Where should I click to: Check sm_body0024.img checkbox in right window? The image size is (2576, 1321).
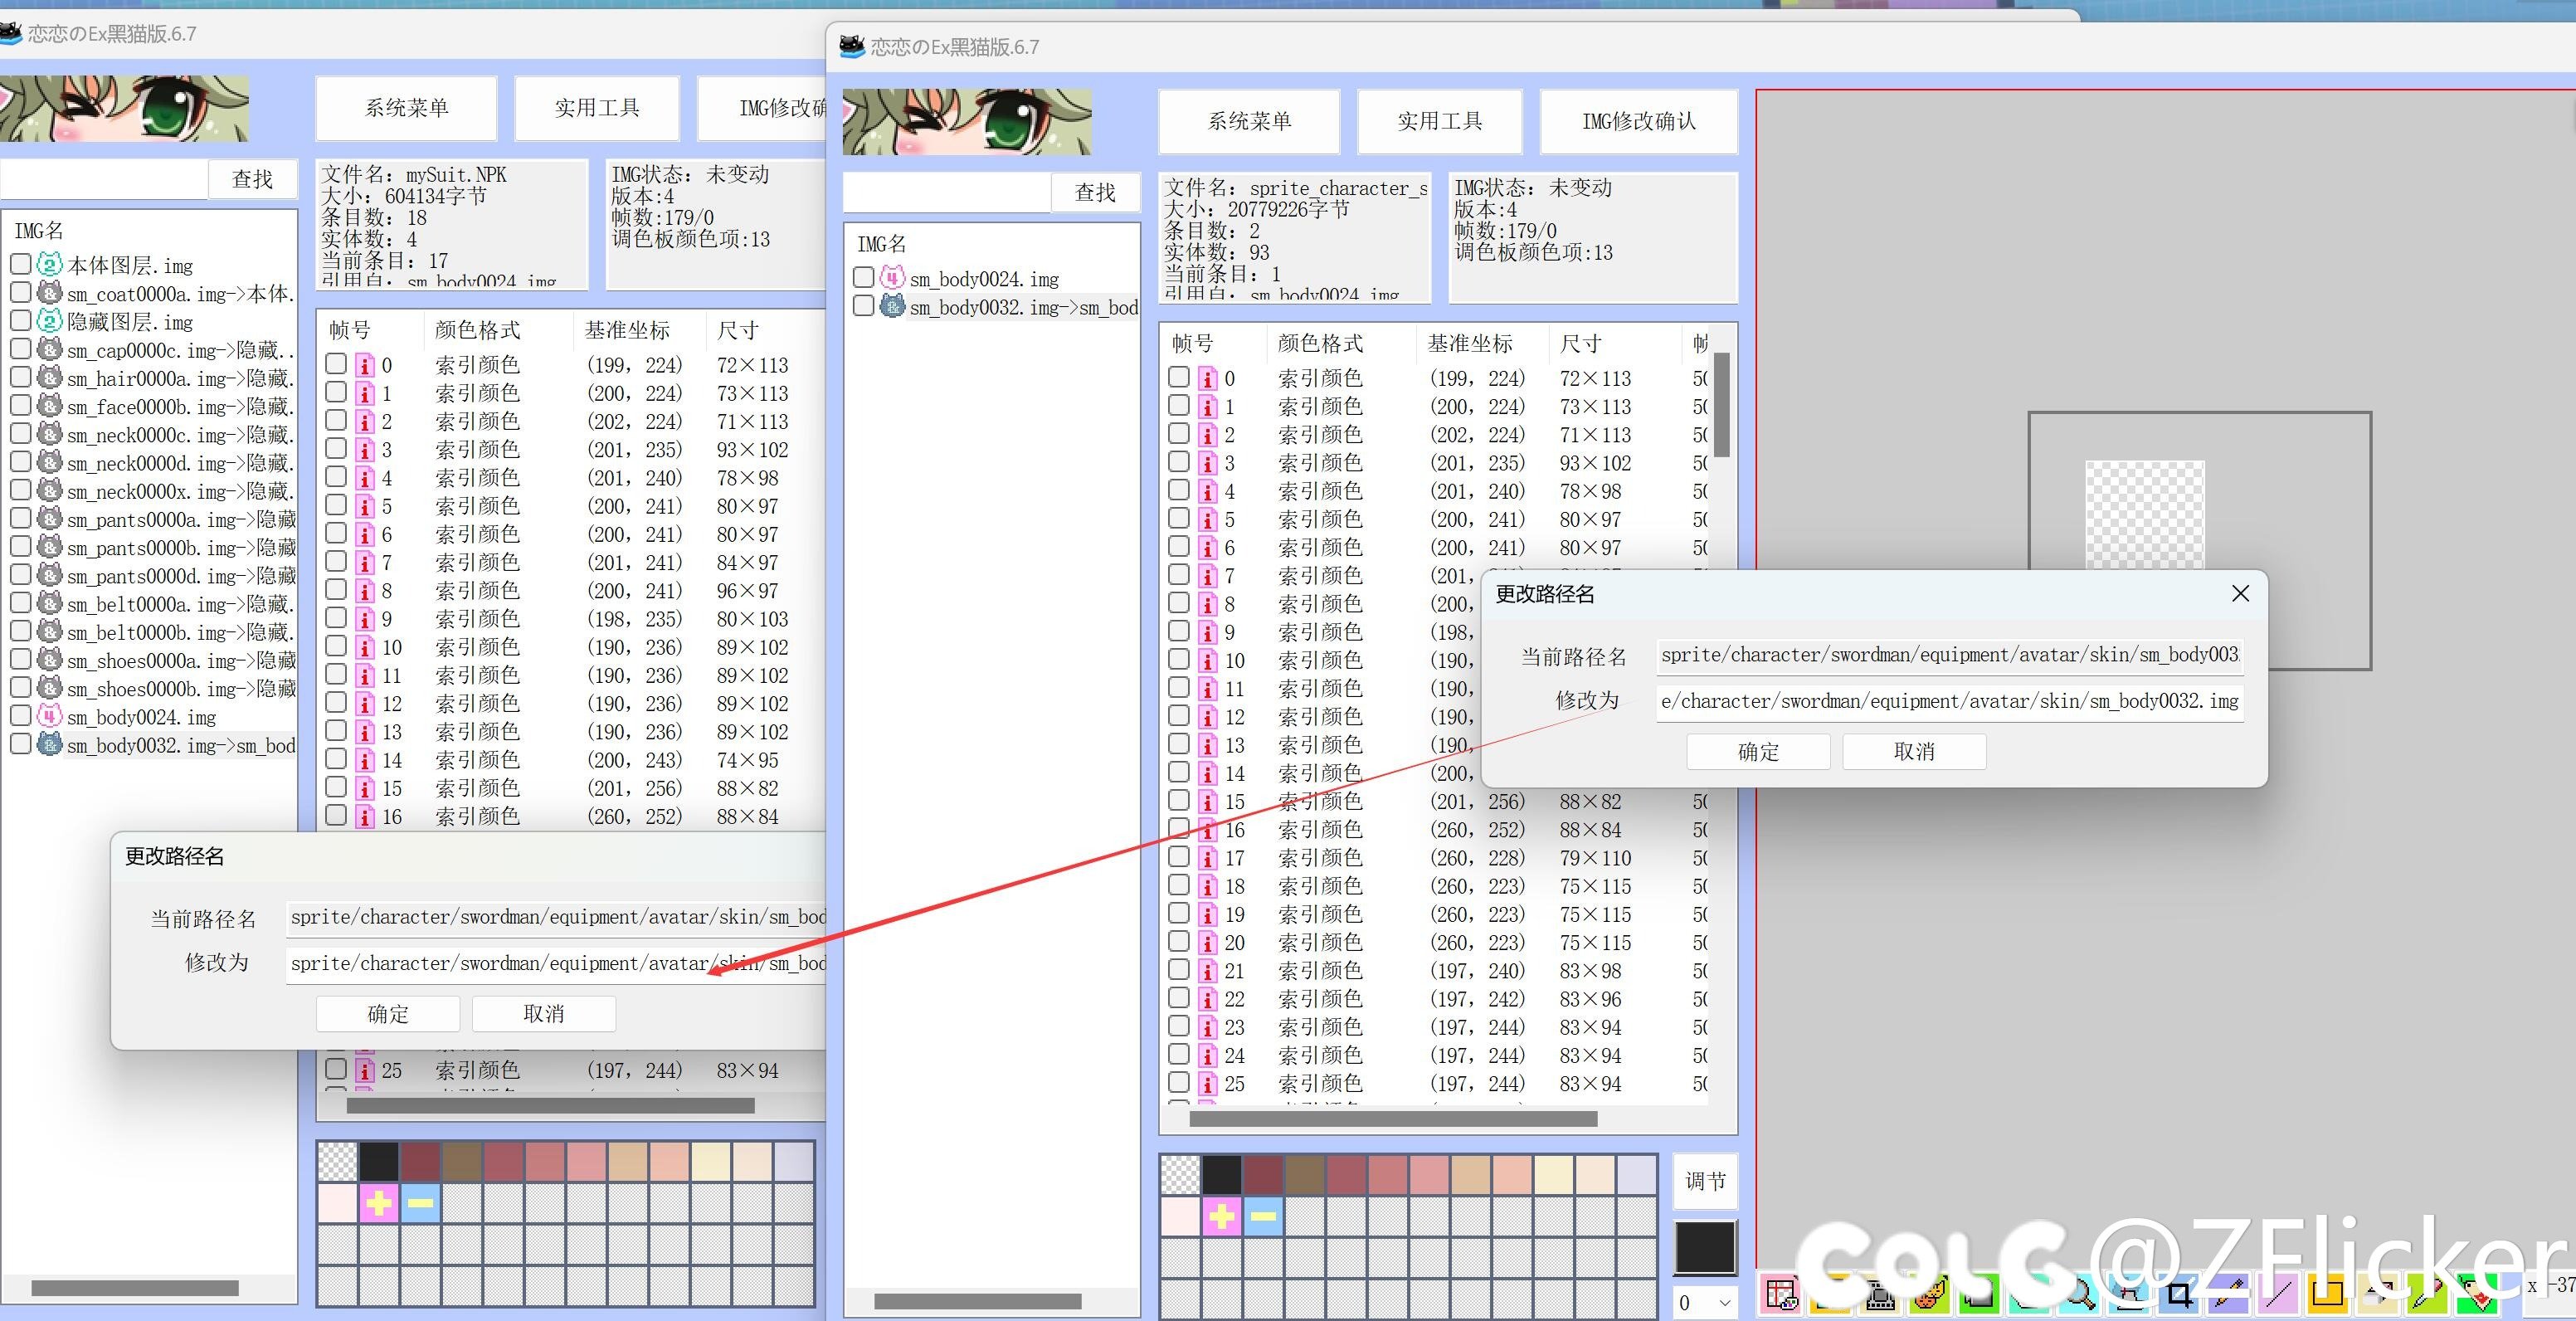click(x=863, y=277)
